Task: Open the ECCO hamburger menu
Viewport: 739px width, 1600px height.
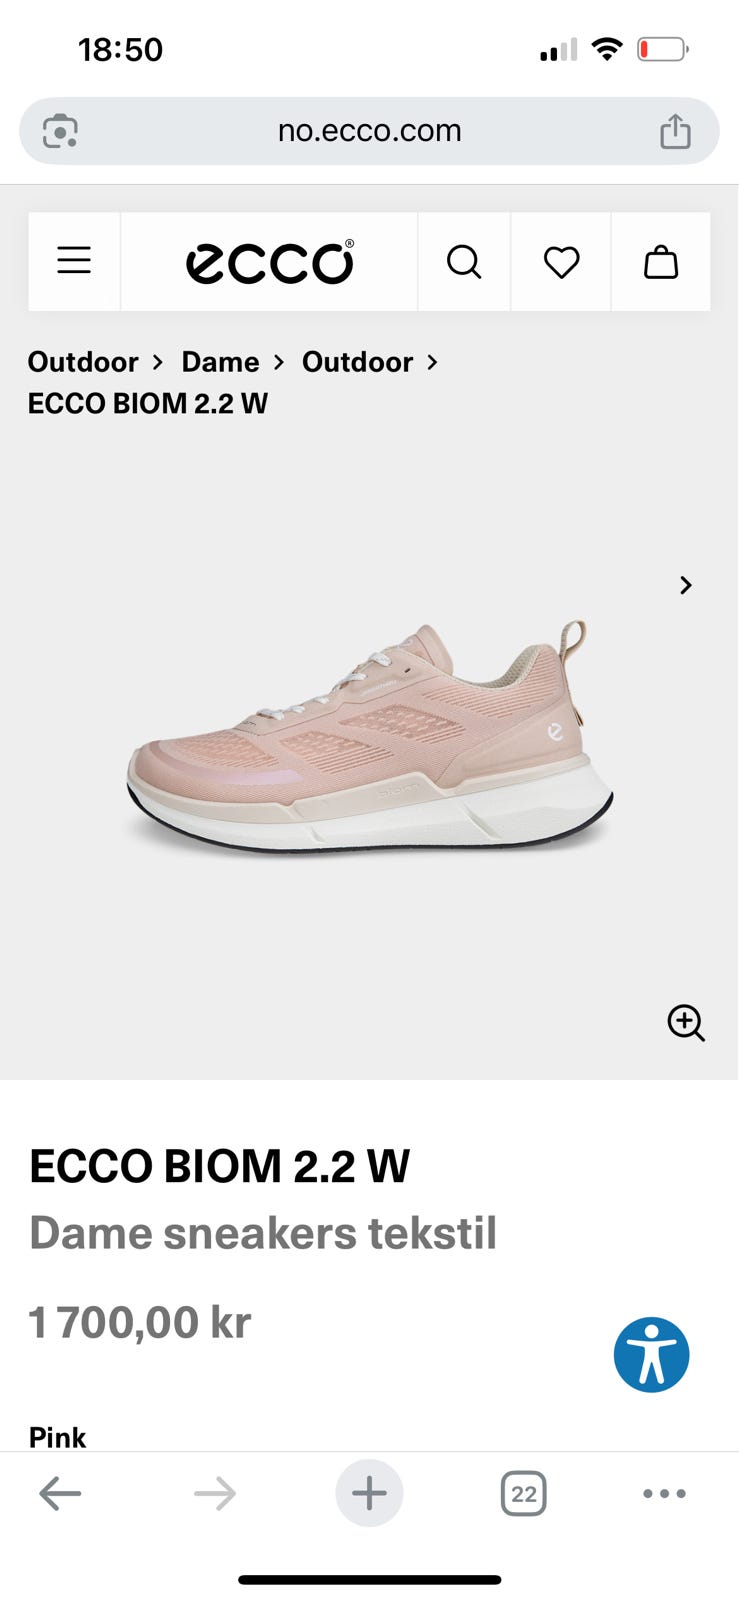Action: pyautogui.click(x=74, y=261)
